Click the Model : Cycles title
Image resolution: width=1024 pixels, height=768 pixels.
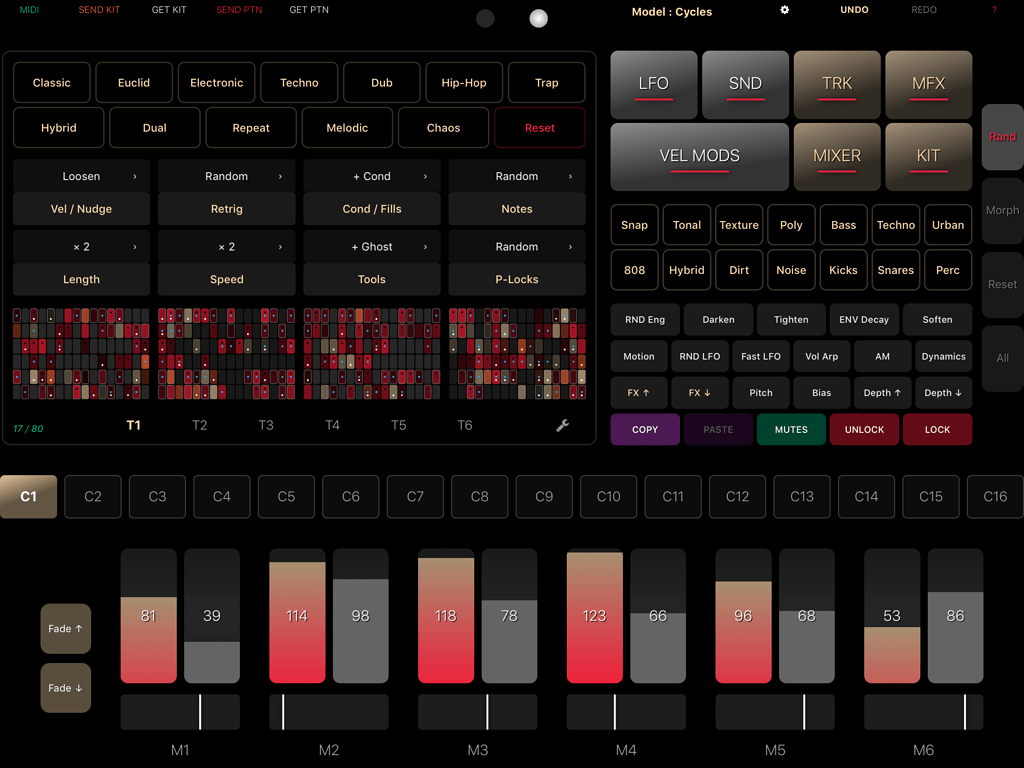pyautogui.click(x=671, y=12)
